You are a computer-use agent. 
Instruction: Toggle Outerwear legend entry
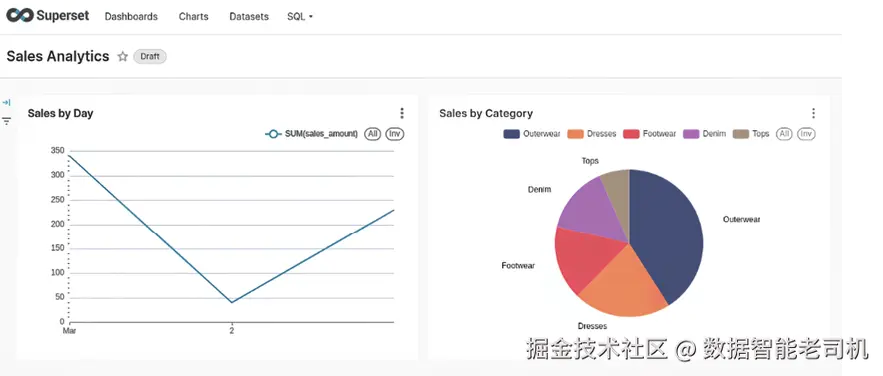(532, 134)
